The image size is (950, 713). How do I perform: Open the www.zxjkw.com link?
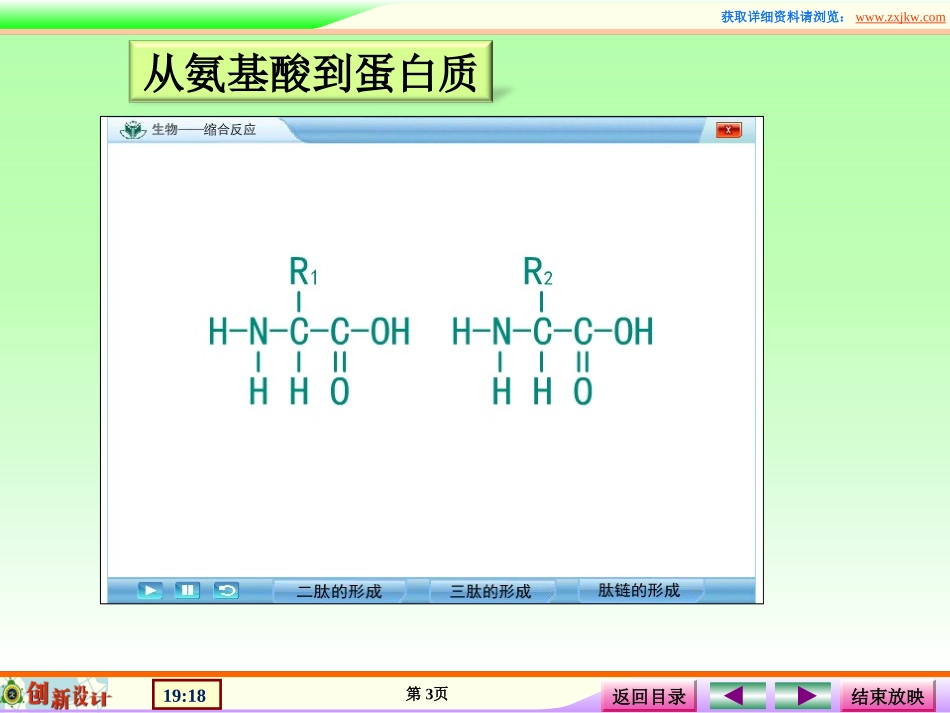900,17
